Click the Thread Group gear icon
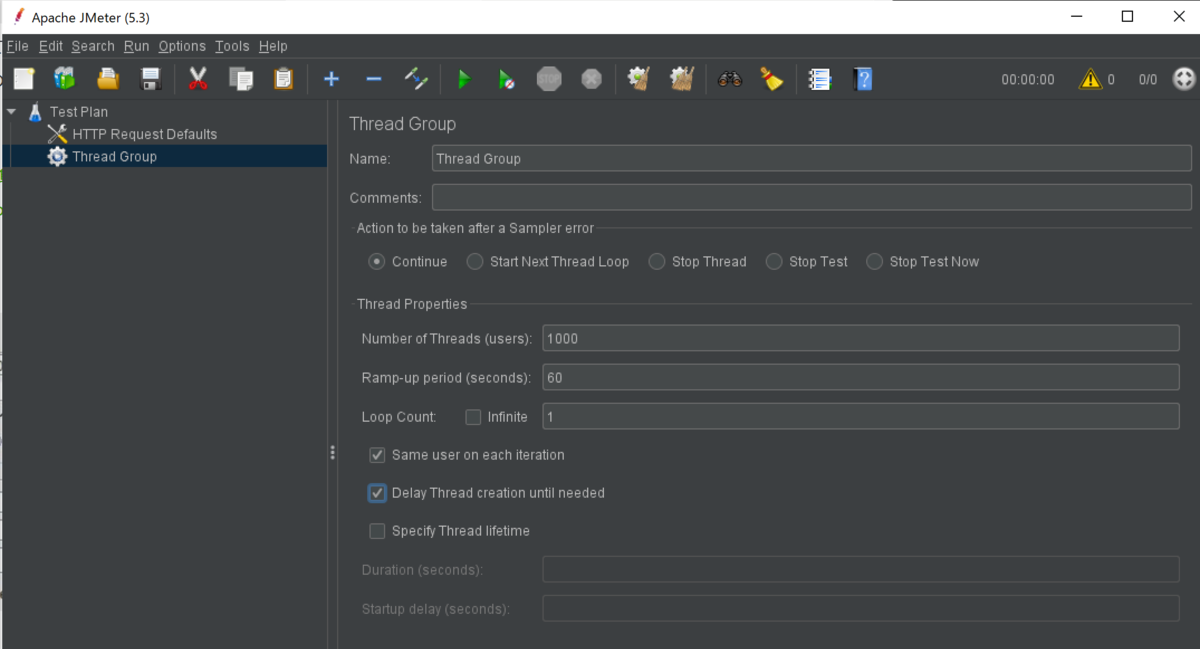1200x649 pixels. point(57,157)
